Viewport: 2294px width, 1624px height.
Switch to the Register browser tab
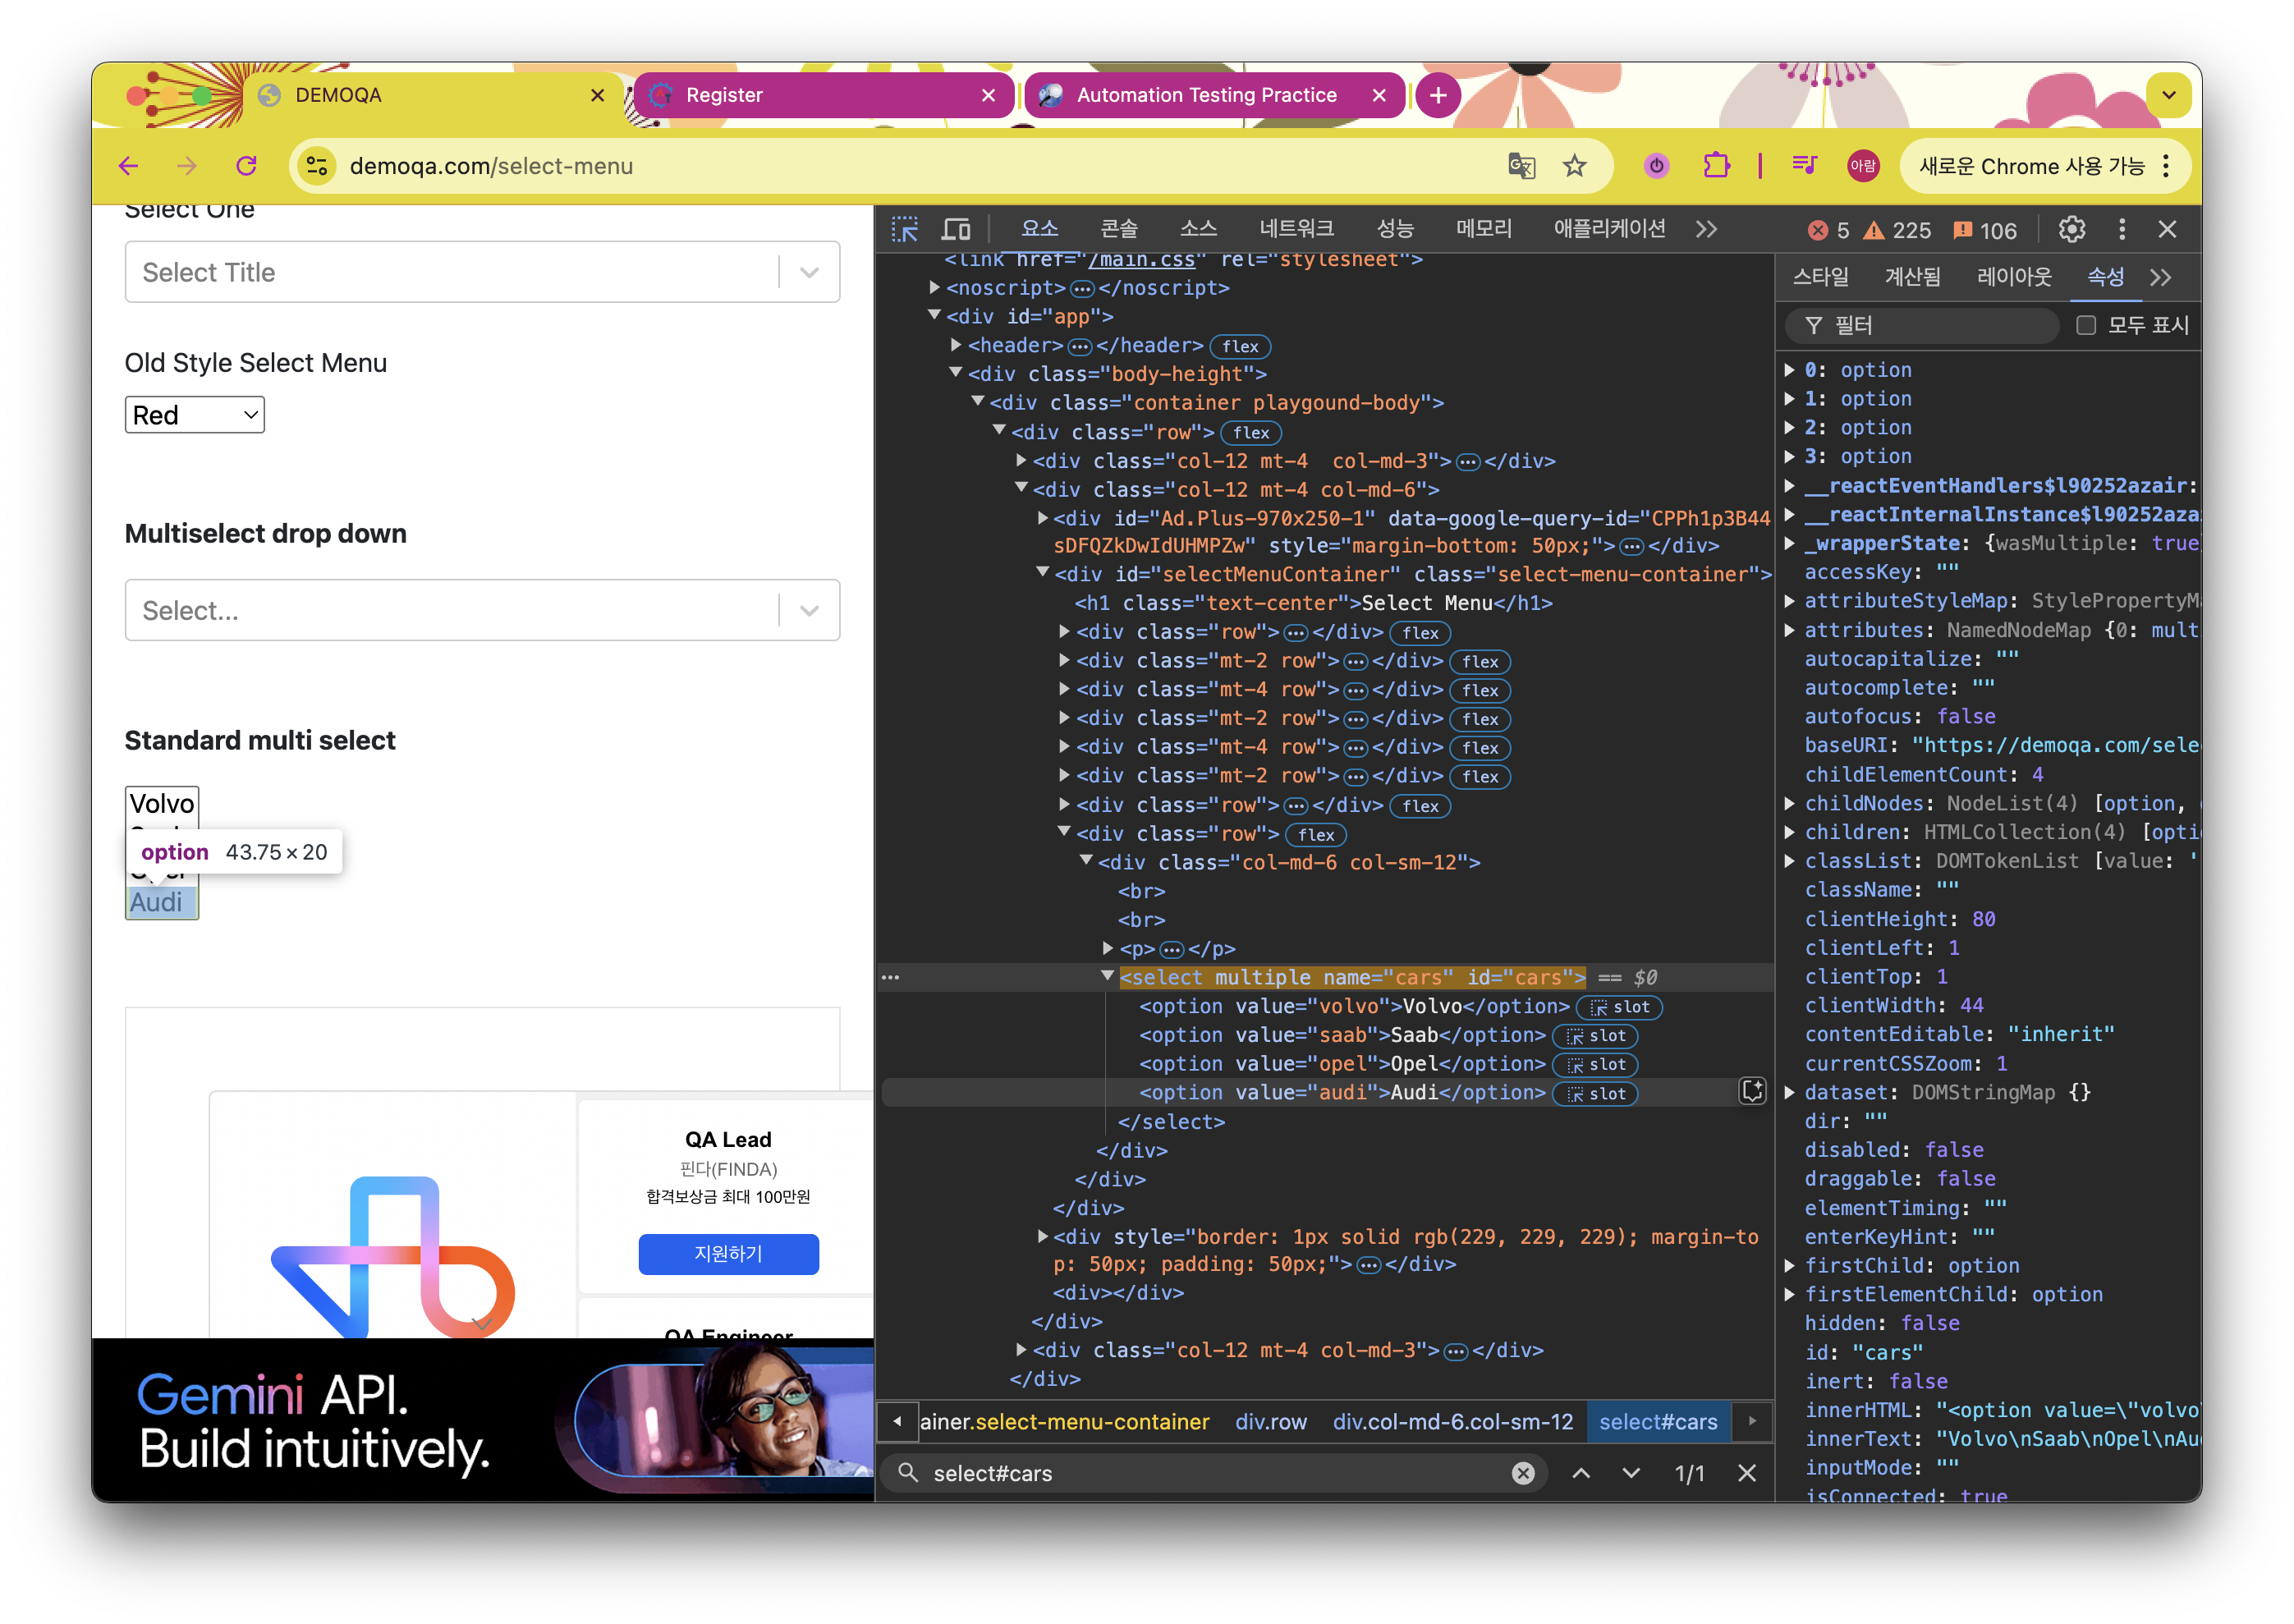pos(724,95)
